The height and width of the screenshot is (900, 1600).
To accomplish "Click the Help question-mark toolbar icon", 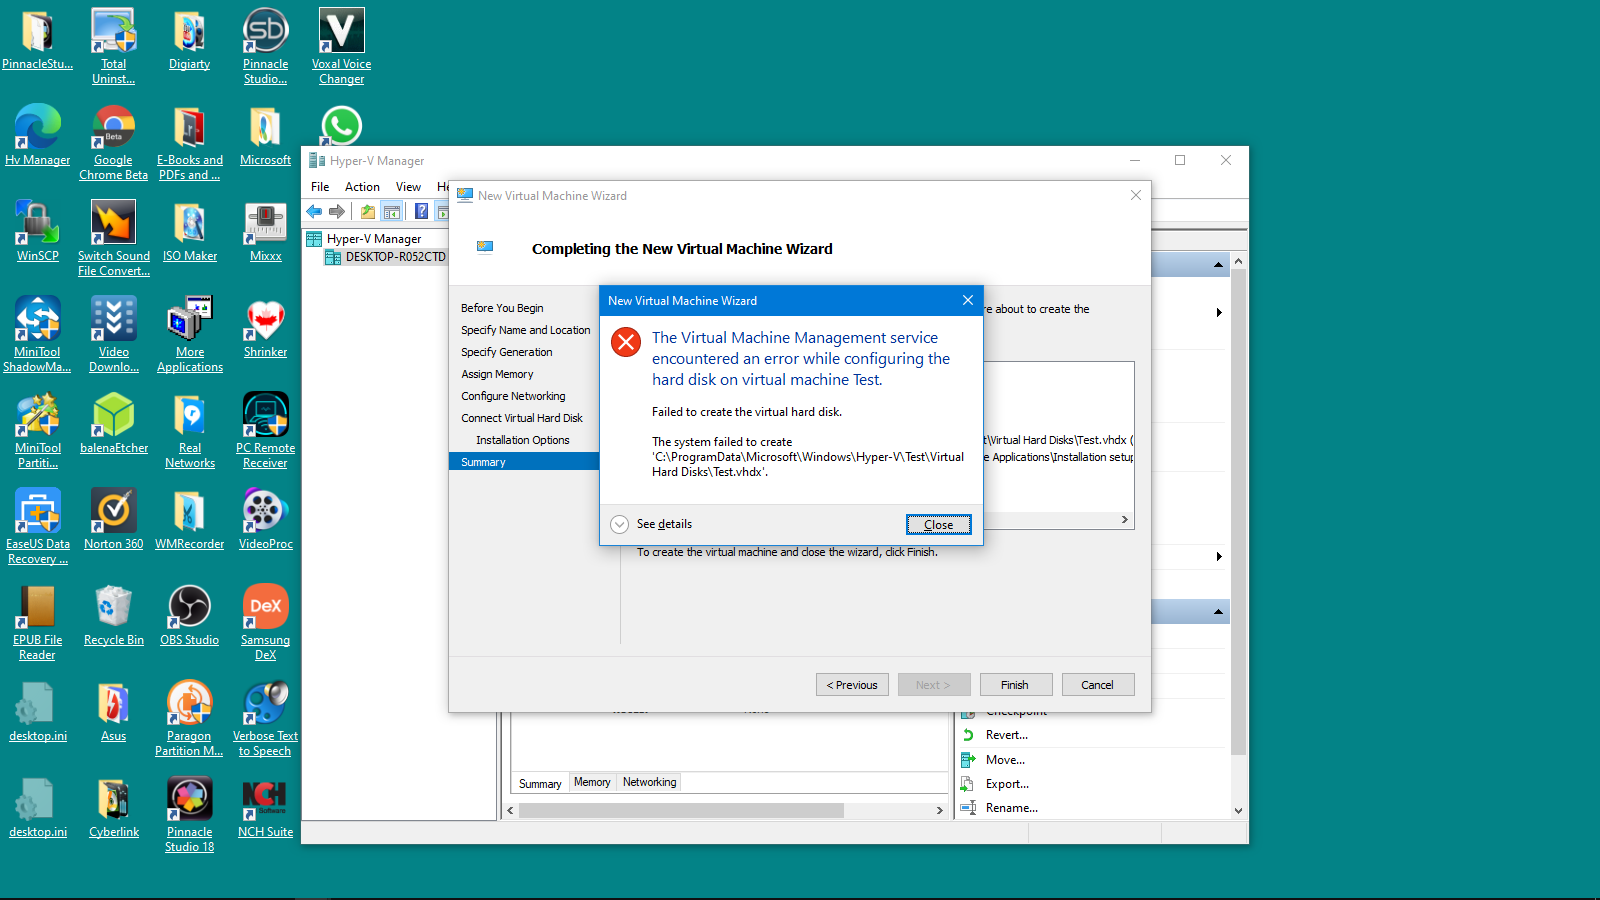I will click(422, 211).
